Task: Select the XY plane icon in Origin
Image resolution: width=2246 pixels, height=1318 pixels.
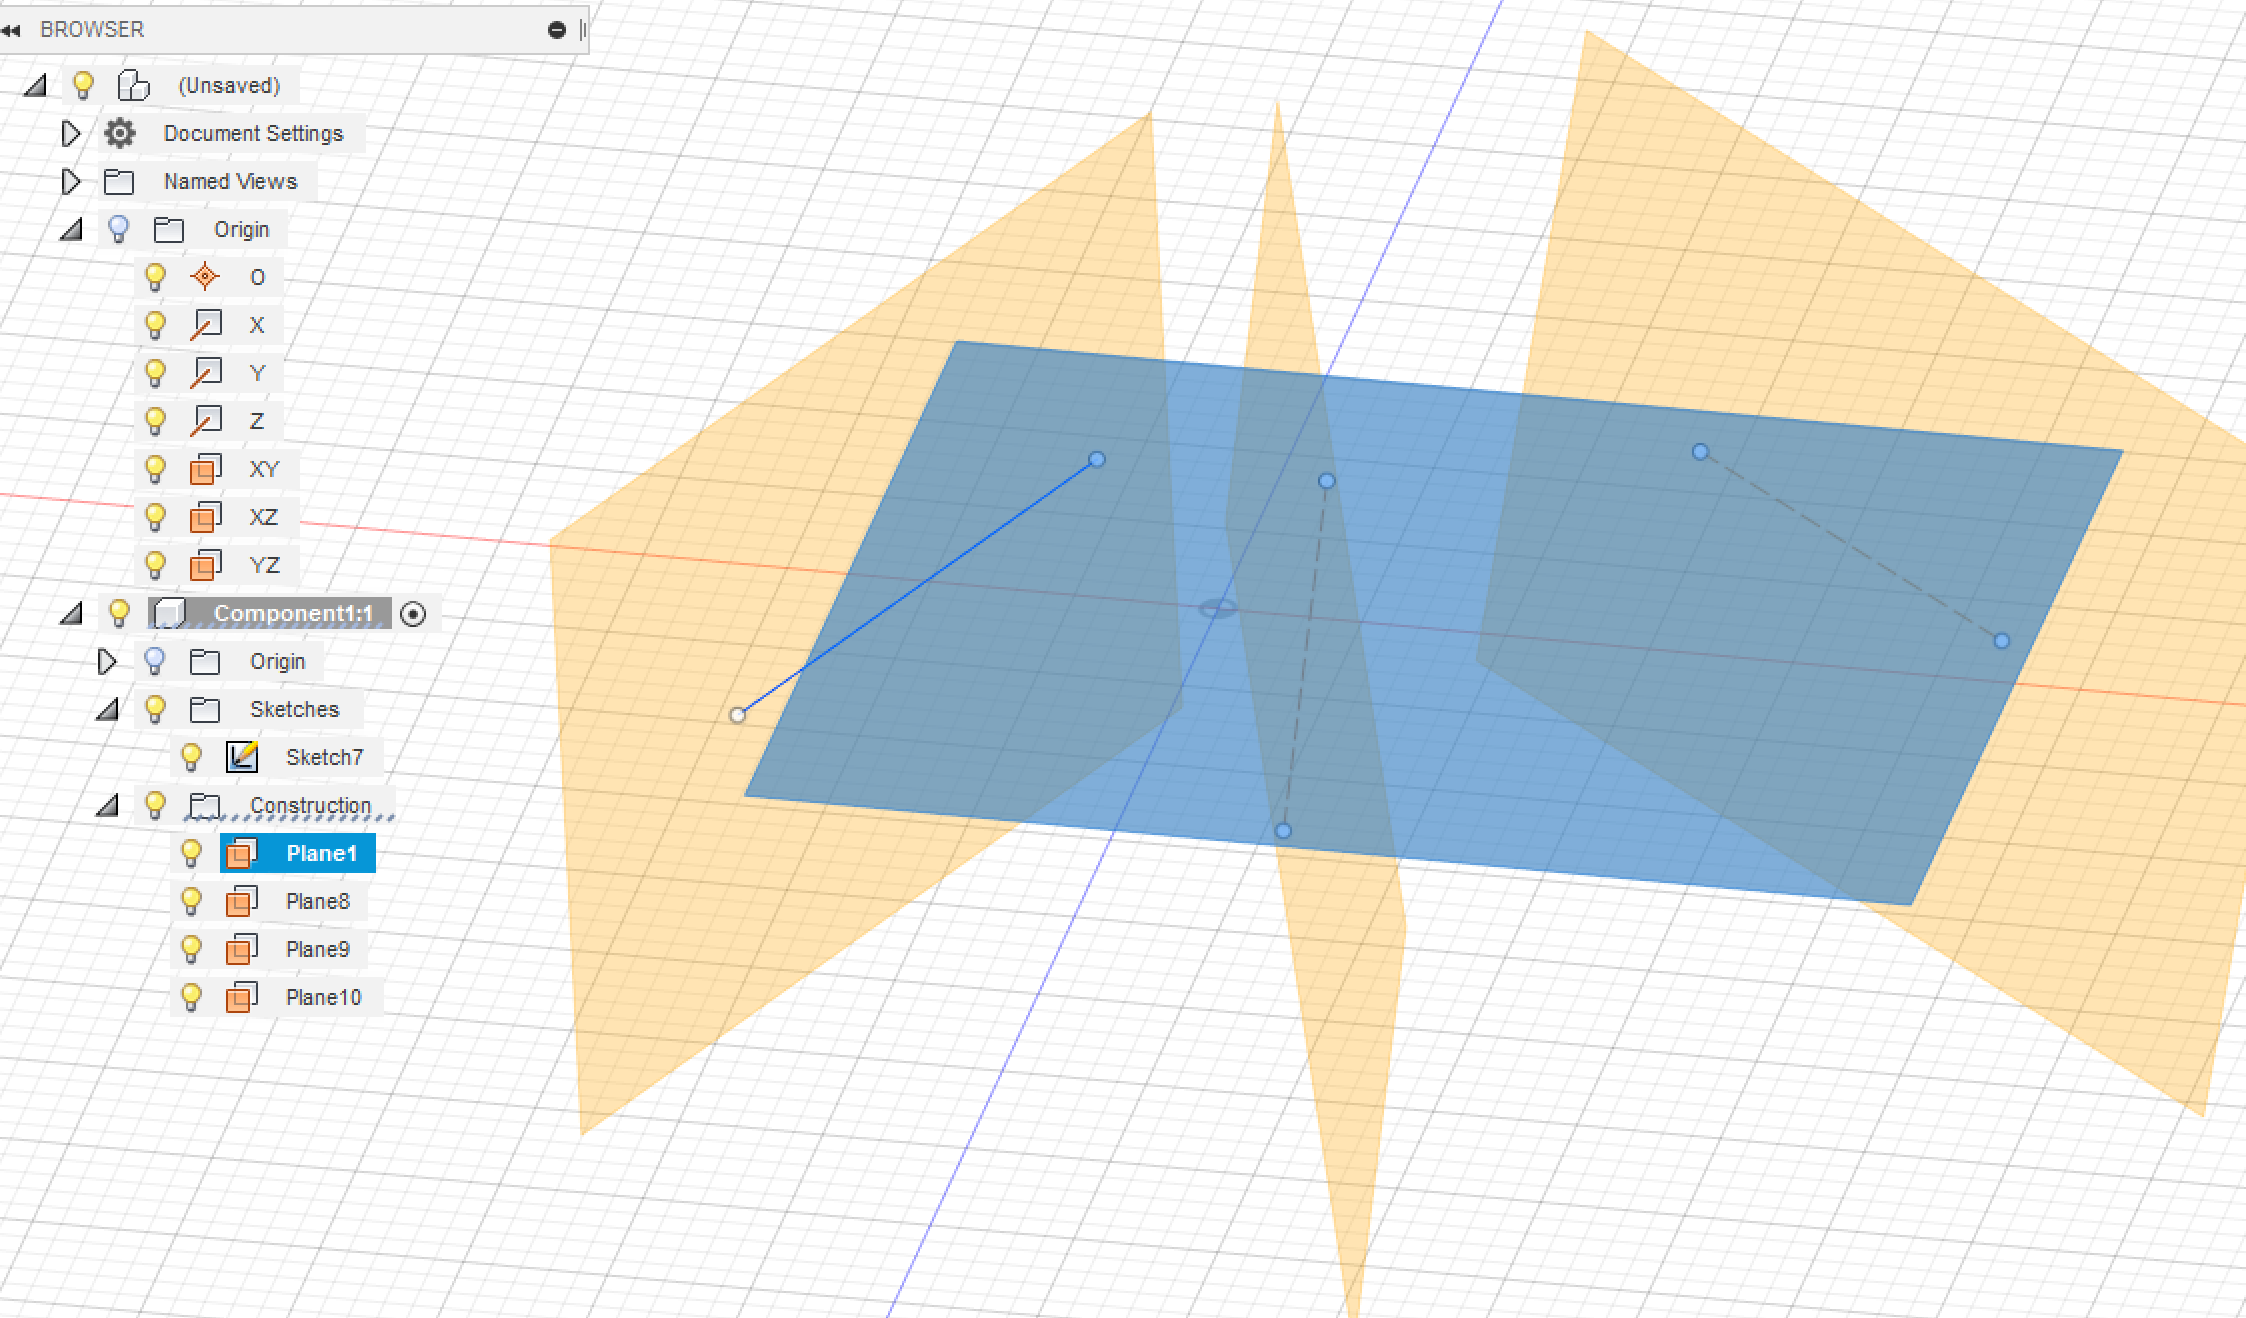Action: point(206,469)
